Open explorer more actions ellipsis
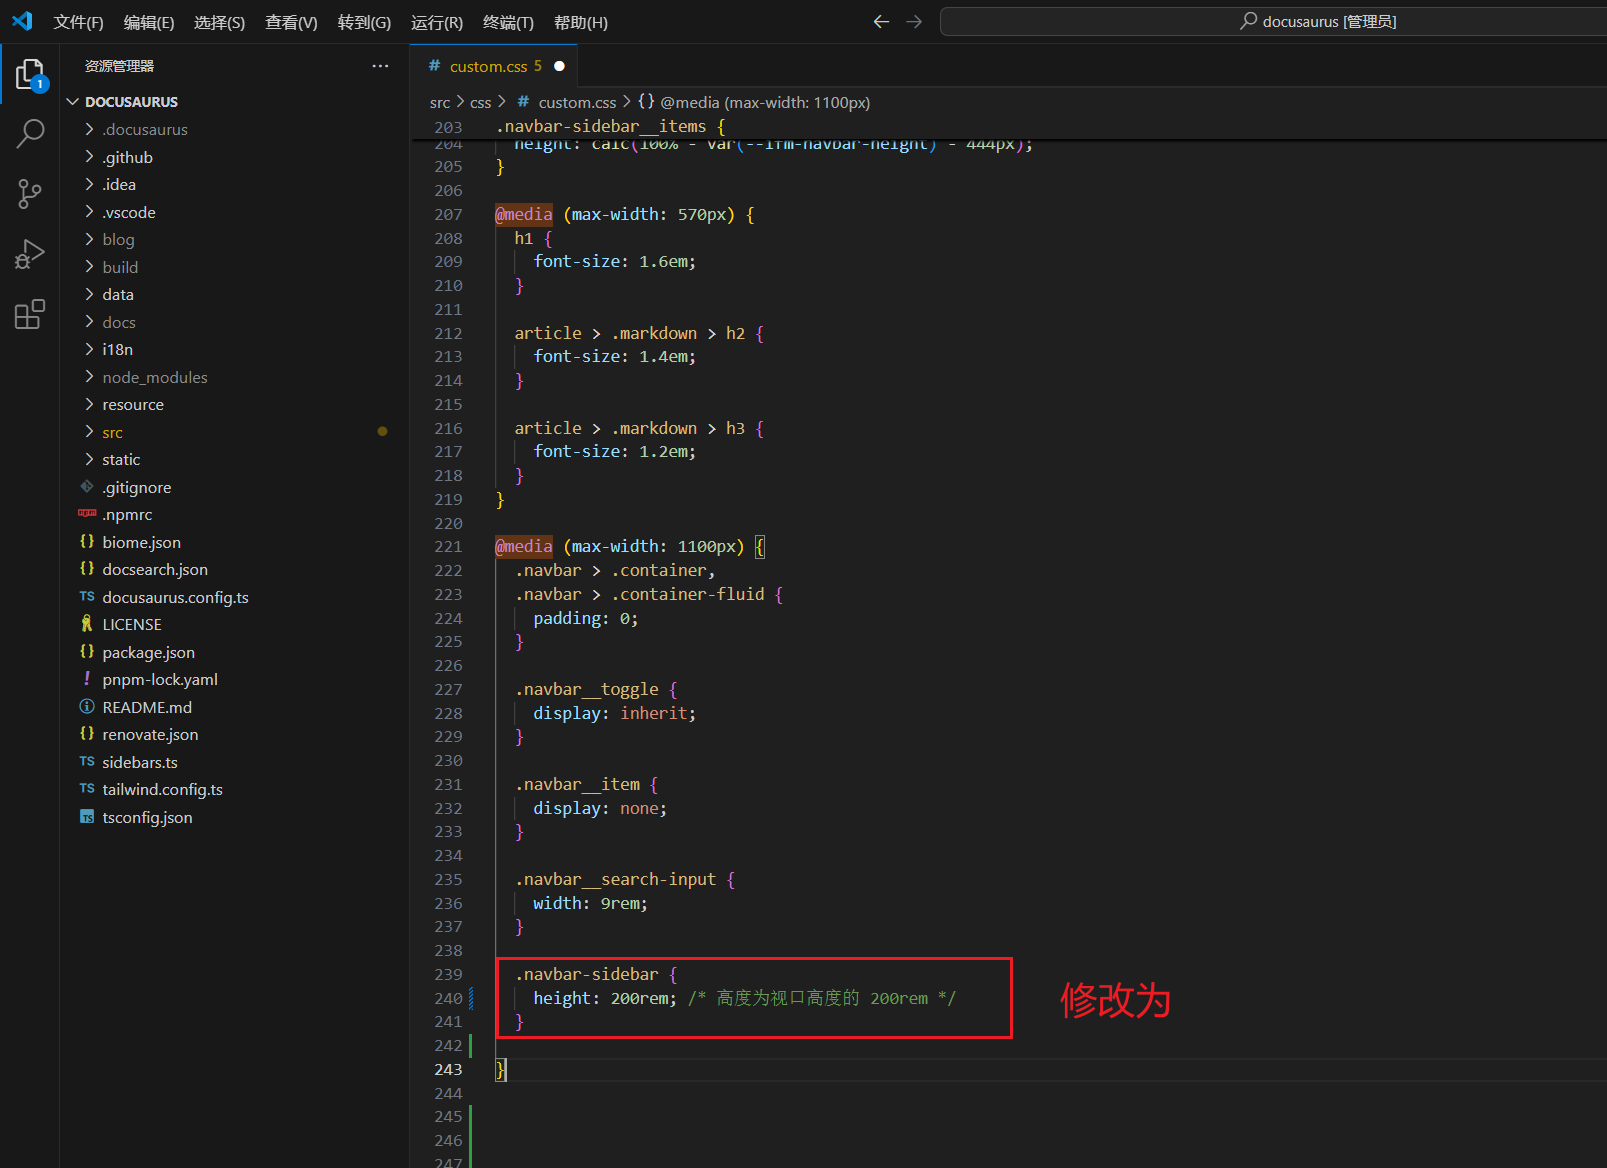This screenshot has height=1168, width=1607. click(380, 66)
